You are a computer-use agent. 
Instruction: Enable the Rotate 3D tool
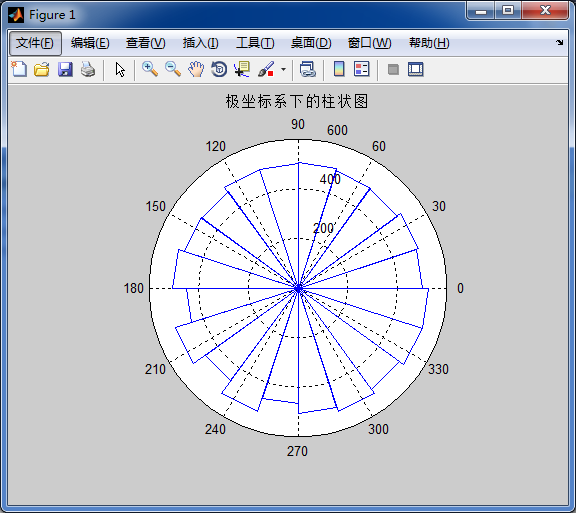coord(219,69)
